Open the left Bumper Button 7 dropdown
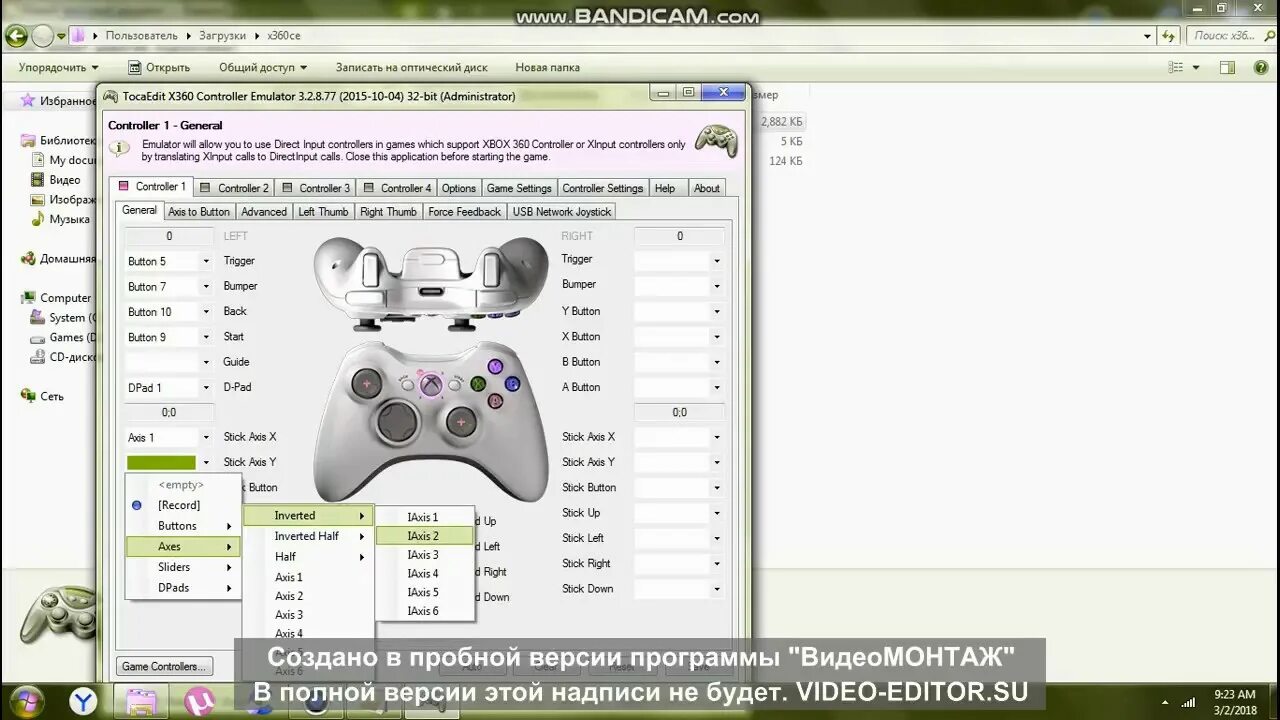 (x=206, y=287)
